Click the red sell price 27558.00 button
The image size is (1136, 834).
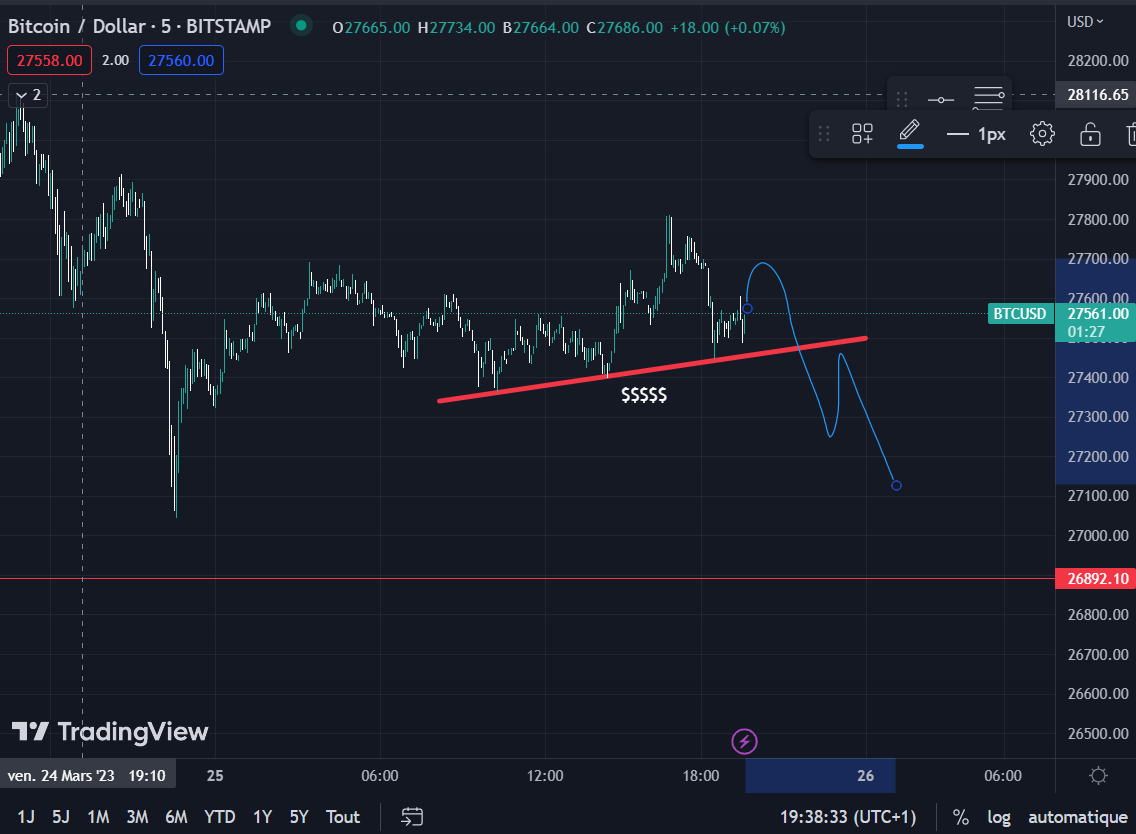tap(49, 60)
